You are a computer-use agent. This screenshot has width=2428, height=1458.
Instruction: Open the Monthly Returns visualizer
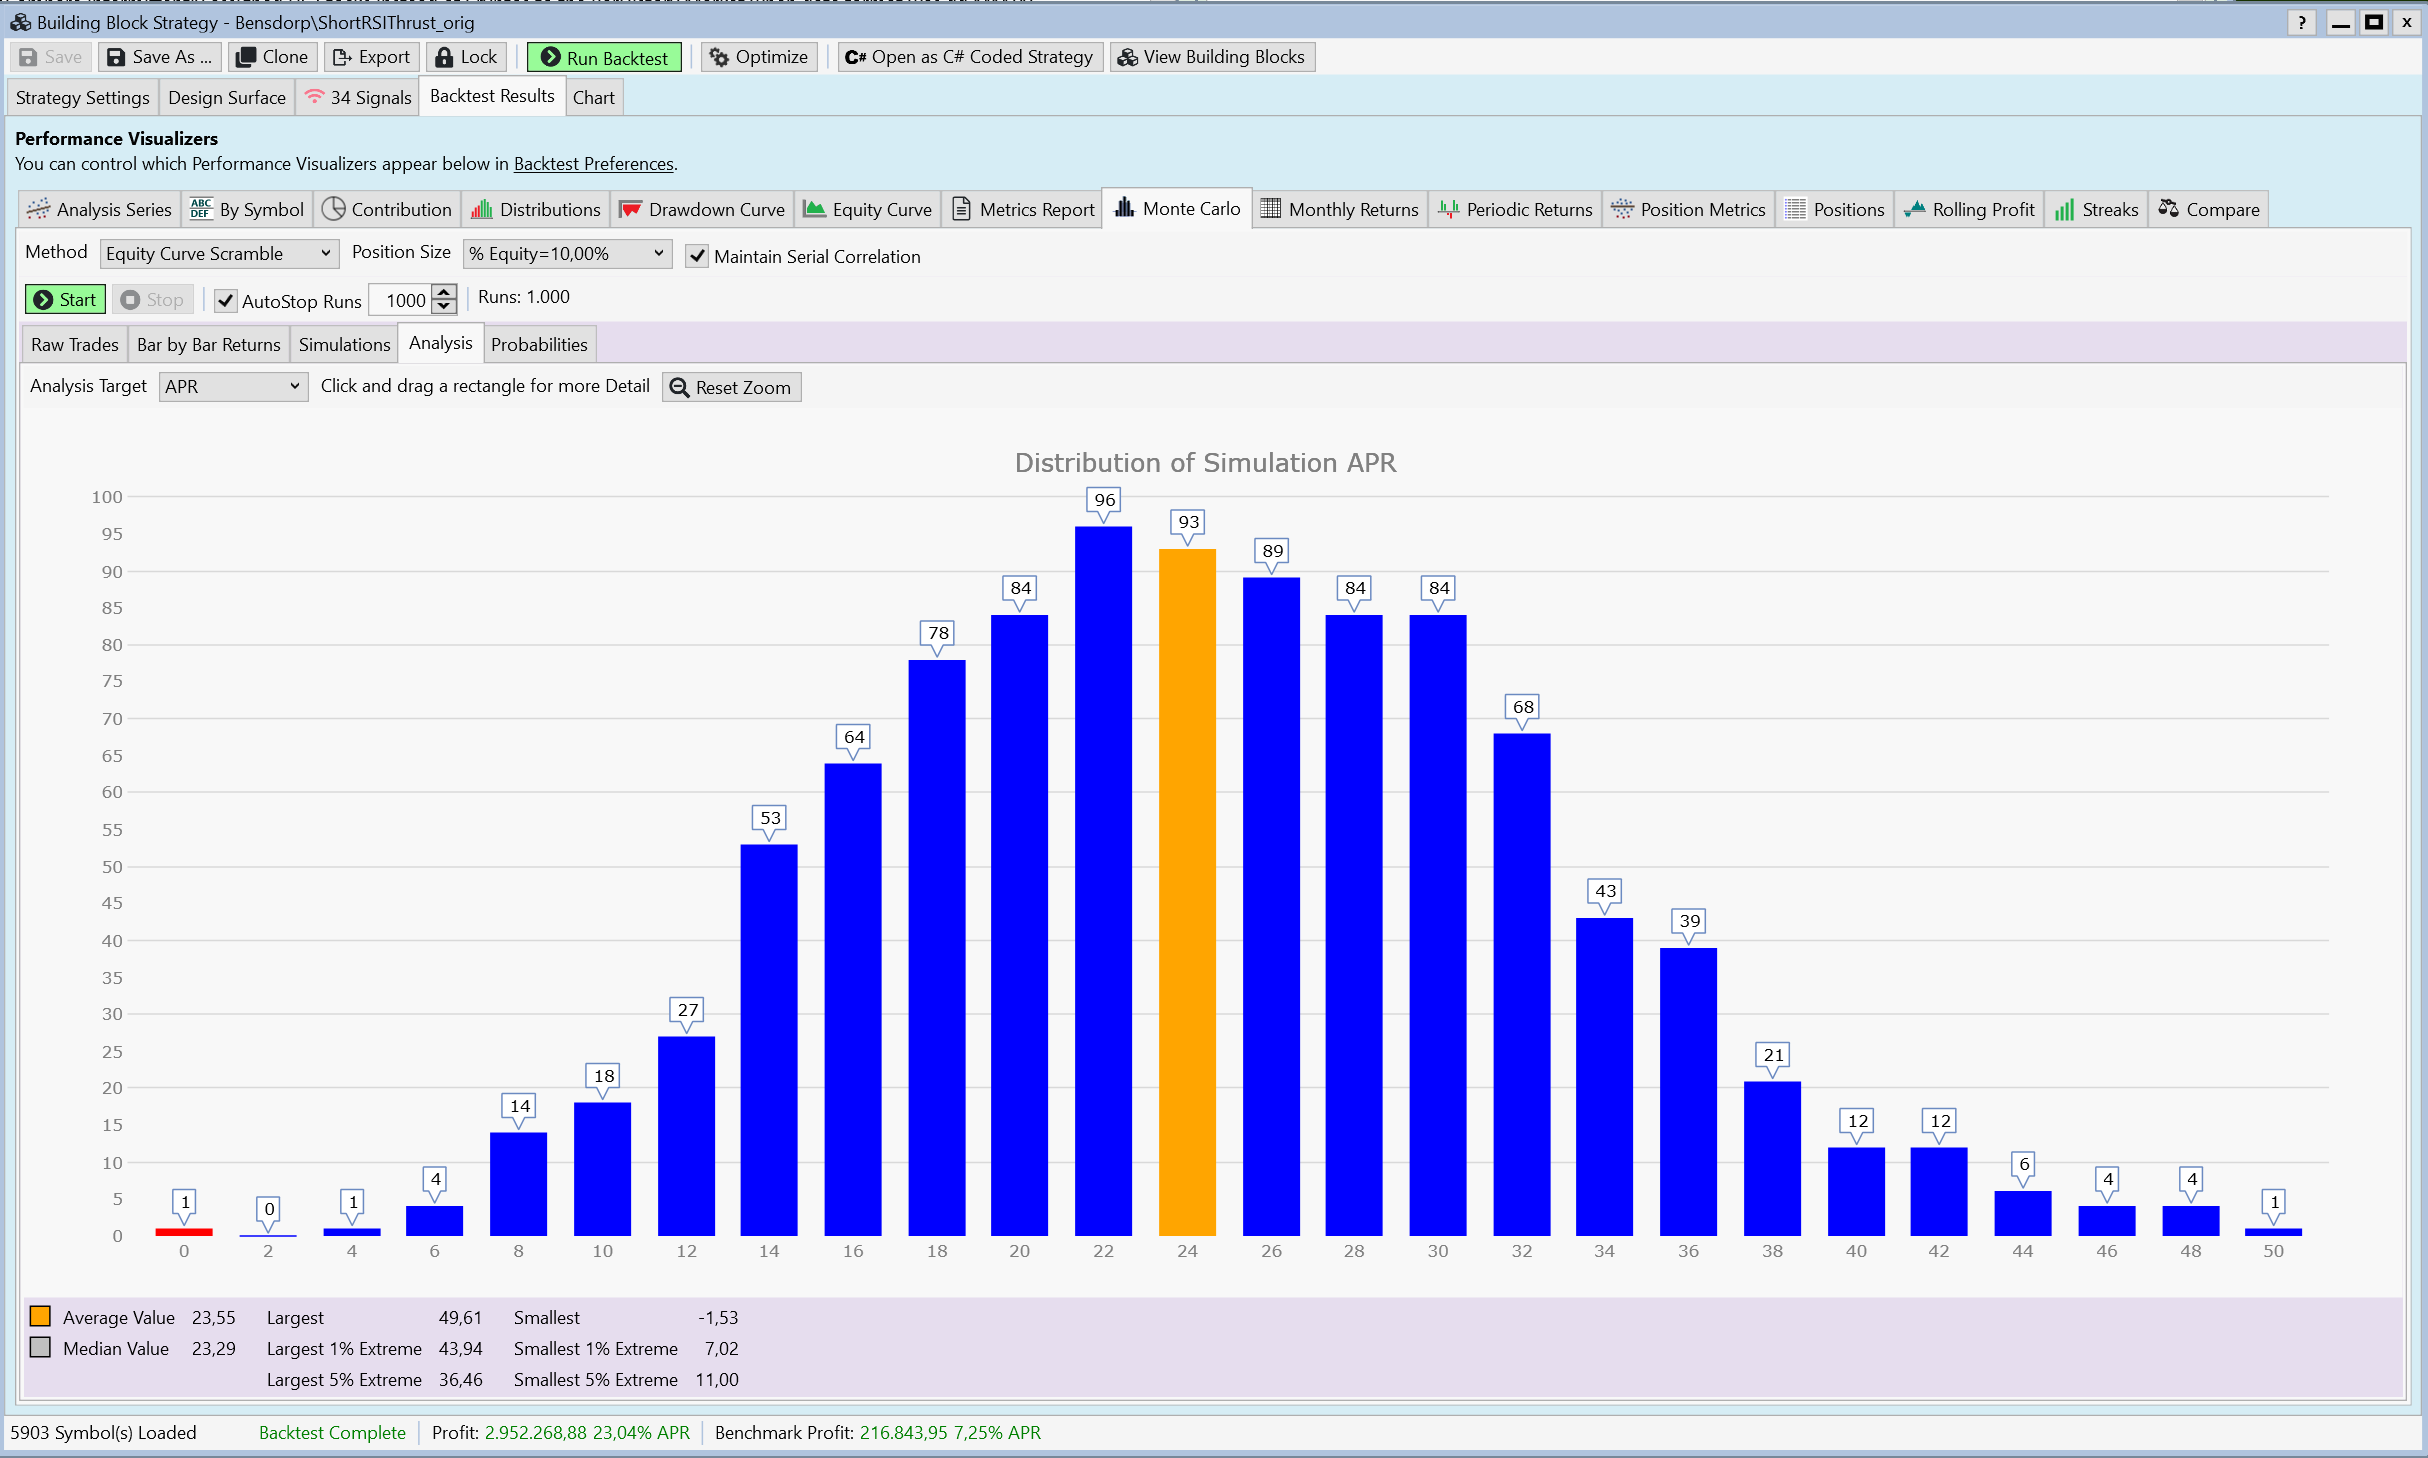[x=1339, y=209]
